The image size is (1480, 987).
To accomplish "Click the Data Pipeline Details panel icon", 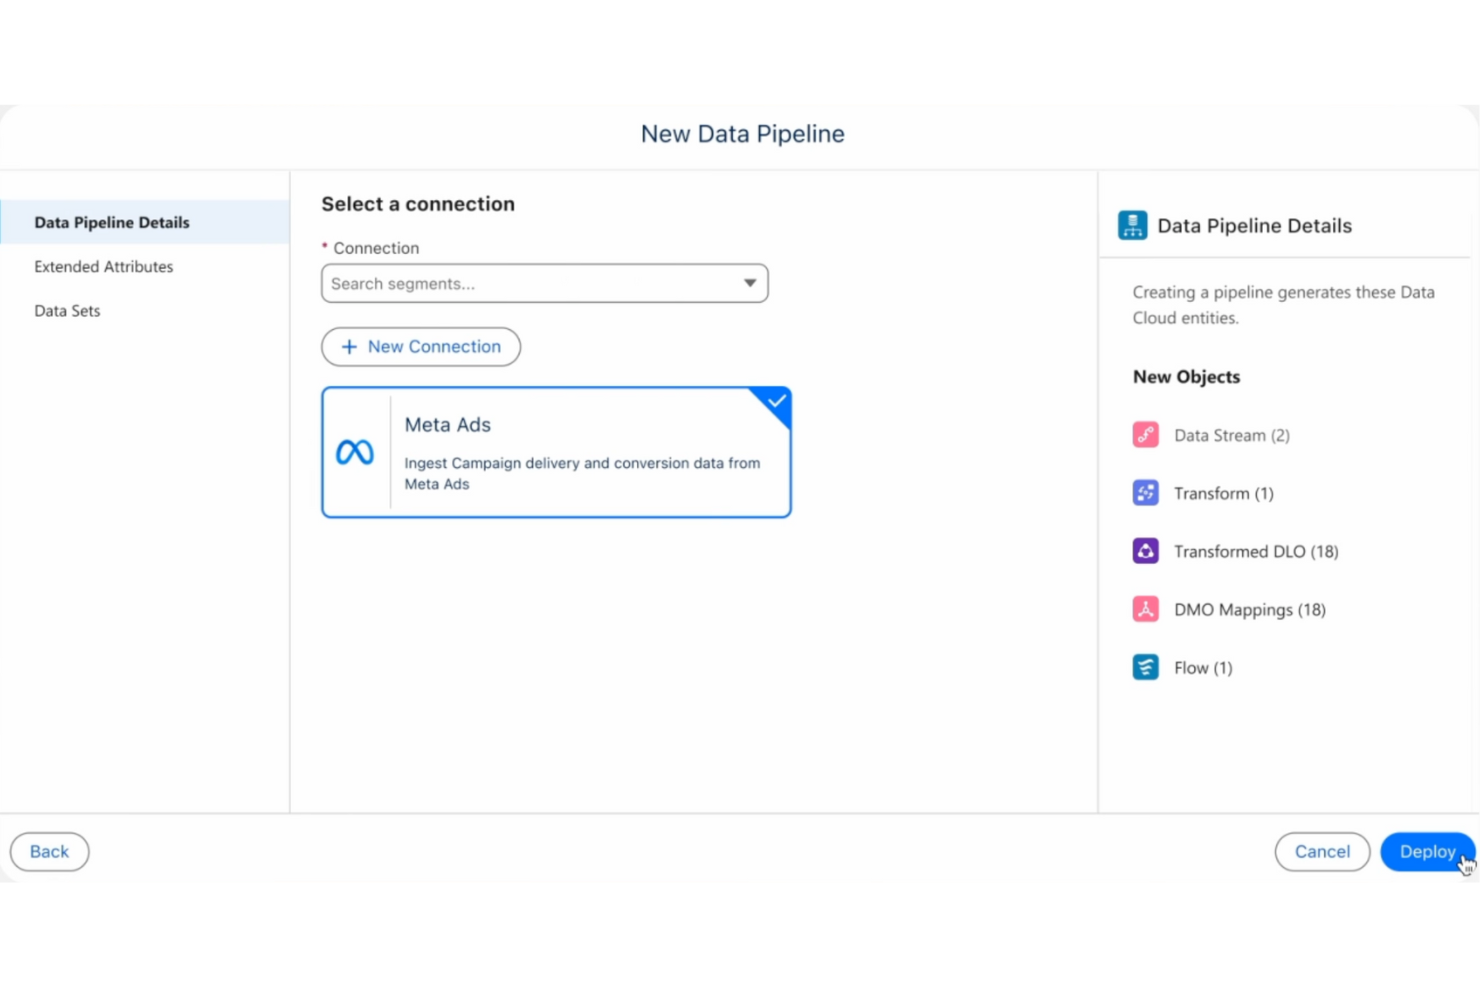I will coord(1132,225).
